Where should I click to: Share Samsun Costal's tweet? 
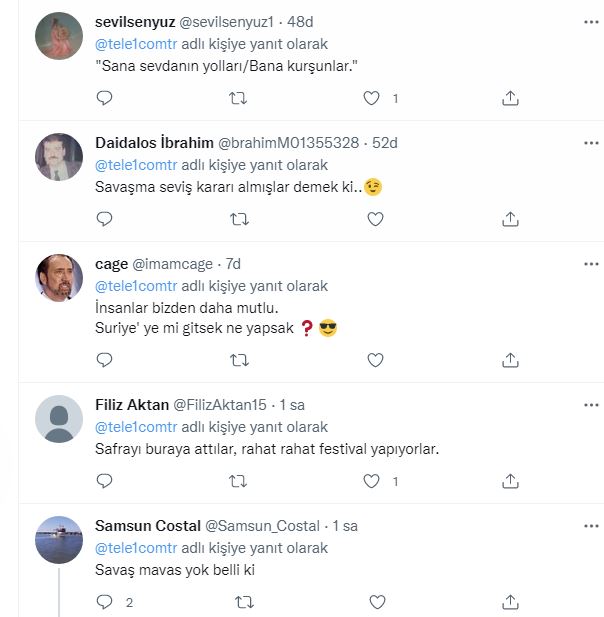[x=510, y=602]
